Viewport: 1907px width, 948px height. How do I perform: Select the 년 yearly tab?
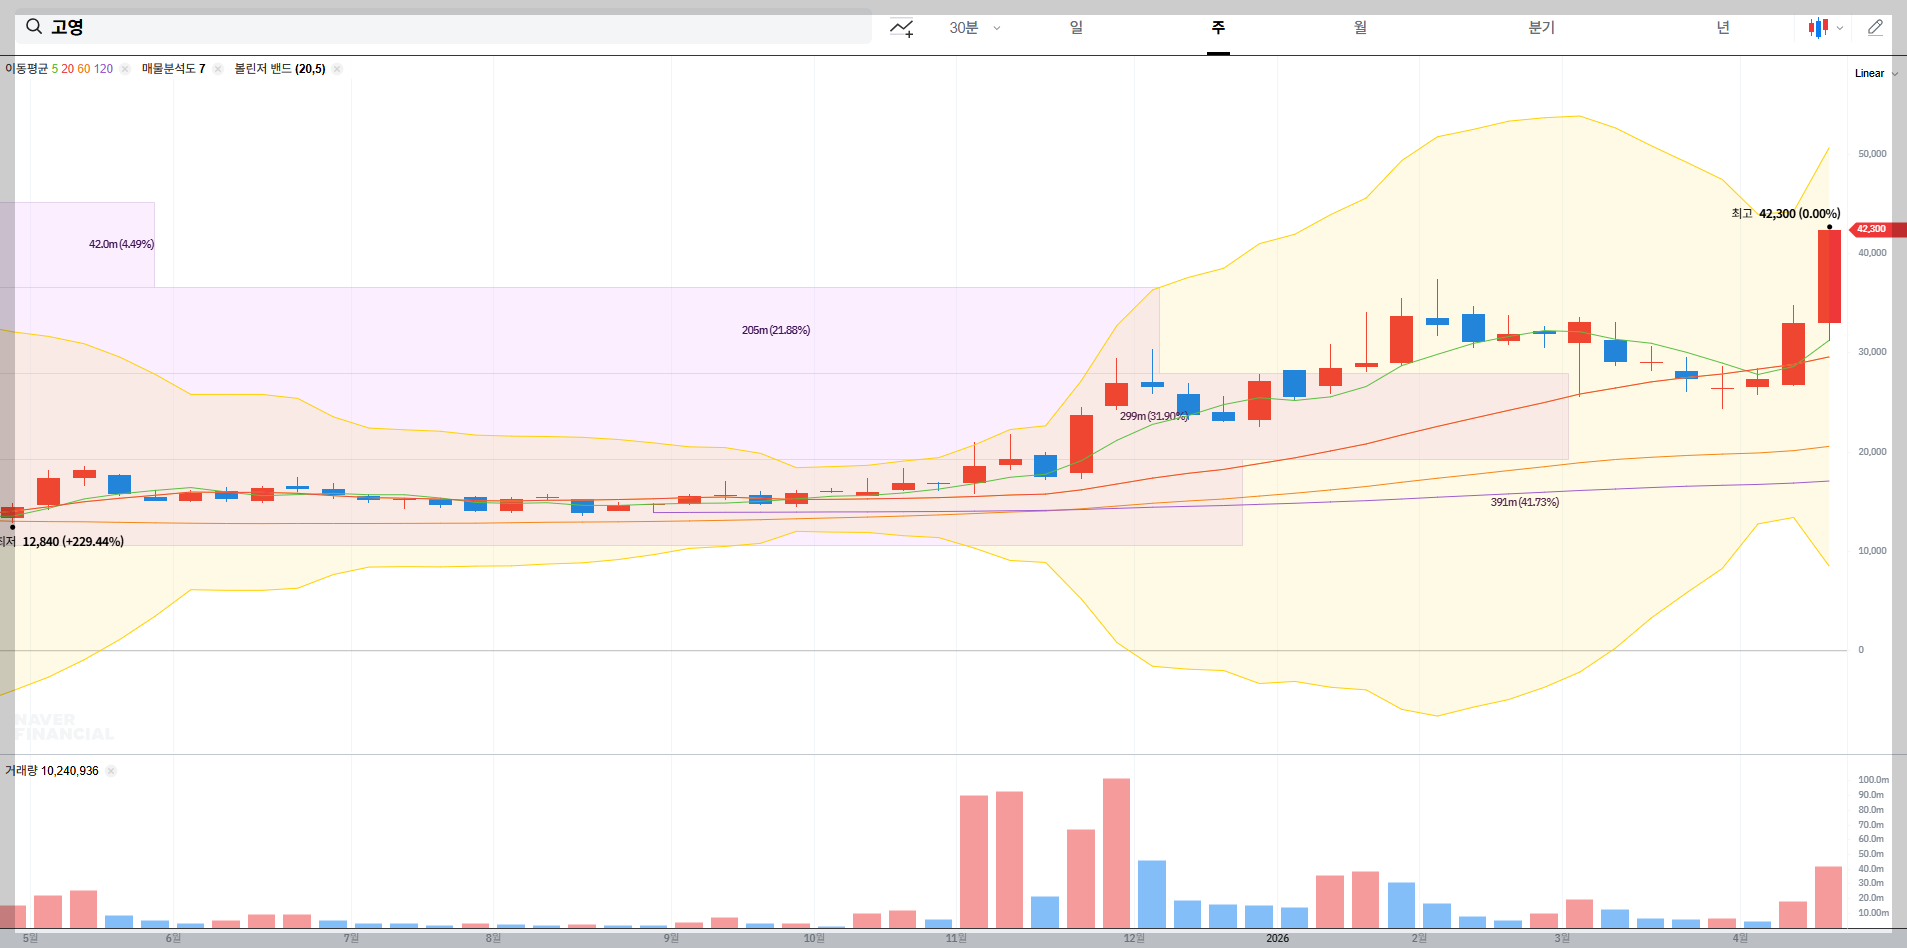(x=1723, y=27)
